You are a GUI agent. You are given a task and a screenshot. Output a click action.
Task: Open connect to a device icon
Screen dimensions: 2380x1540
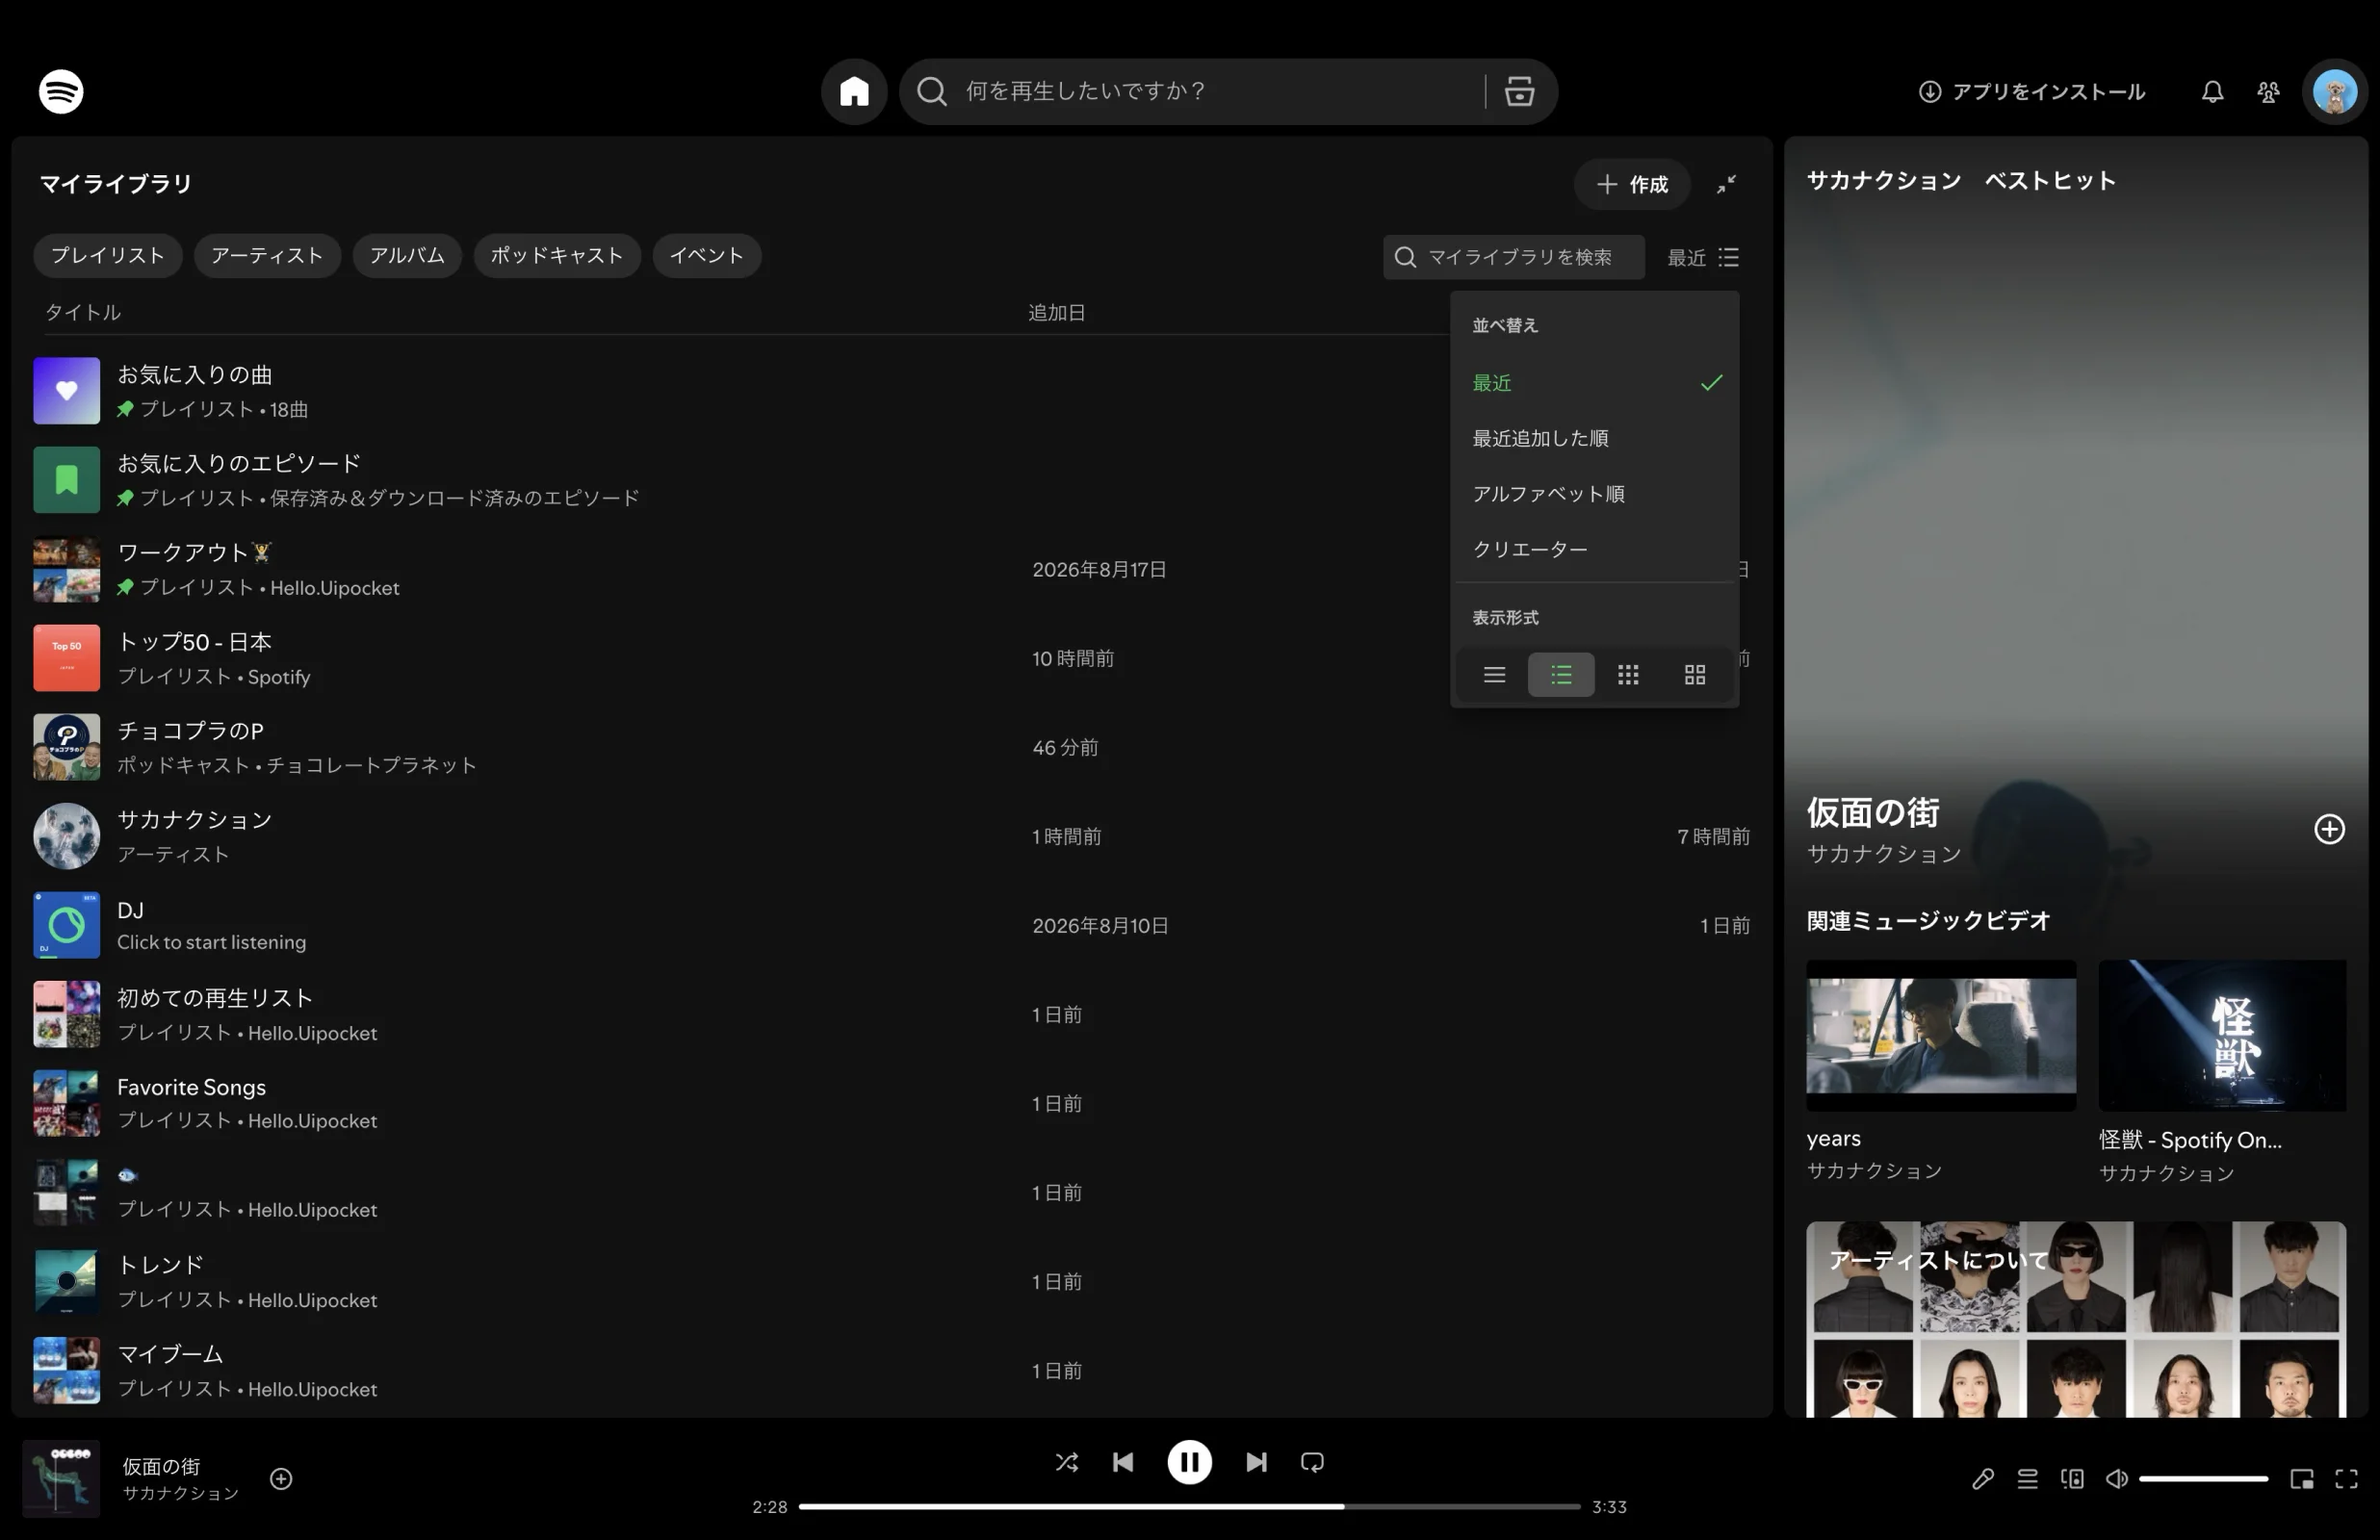point(2072,1478)
